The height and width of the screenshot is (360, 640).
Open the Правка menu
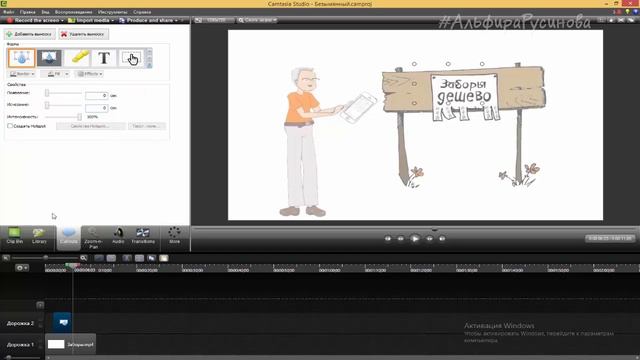tap(28, 12)
